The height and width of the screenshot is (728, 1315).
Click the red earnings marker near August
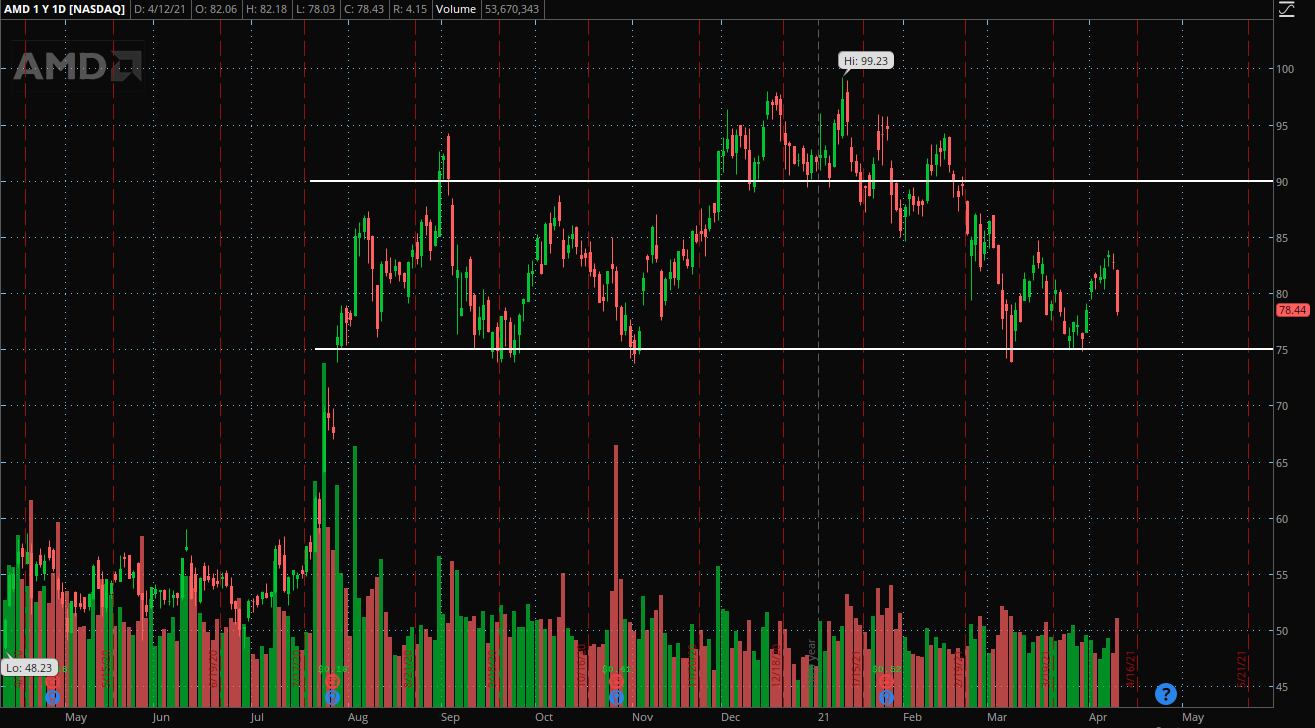(332, 681)
